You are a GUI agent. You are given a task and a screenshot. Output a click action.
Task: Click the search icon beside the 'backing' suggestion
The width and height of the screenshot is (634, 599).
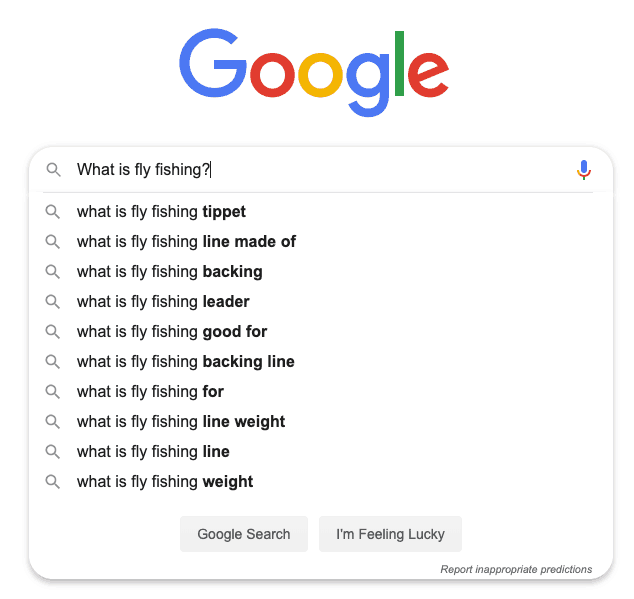coord(52,272)
